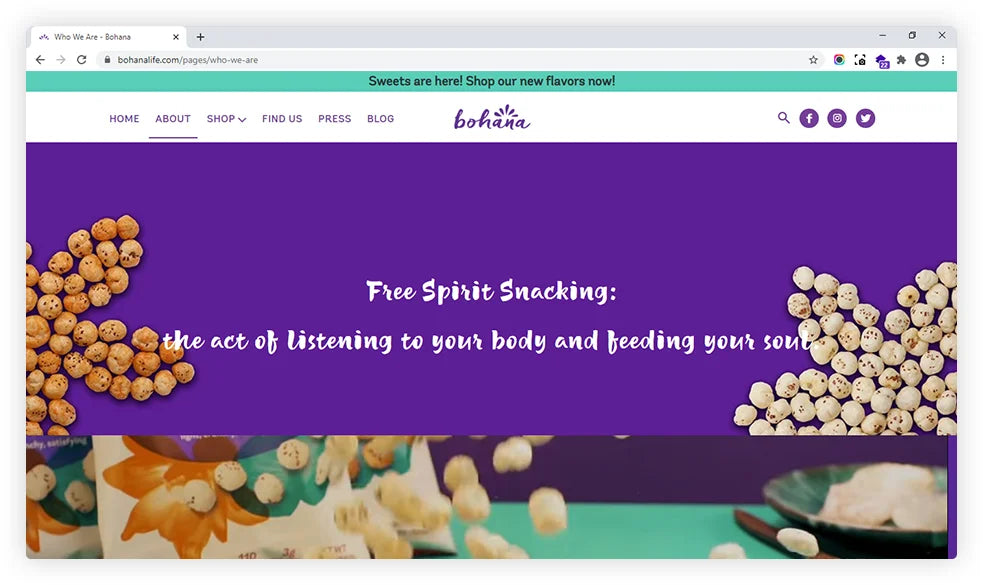Reload the page with the refresh icon
Image resolution: width=983 pixels, height=585 pixels.
(x=81, y=60)
